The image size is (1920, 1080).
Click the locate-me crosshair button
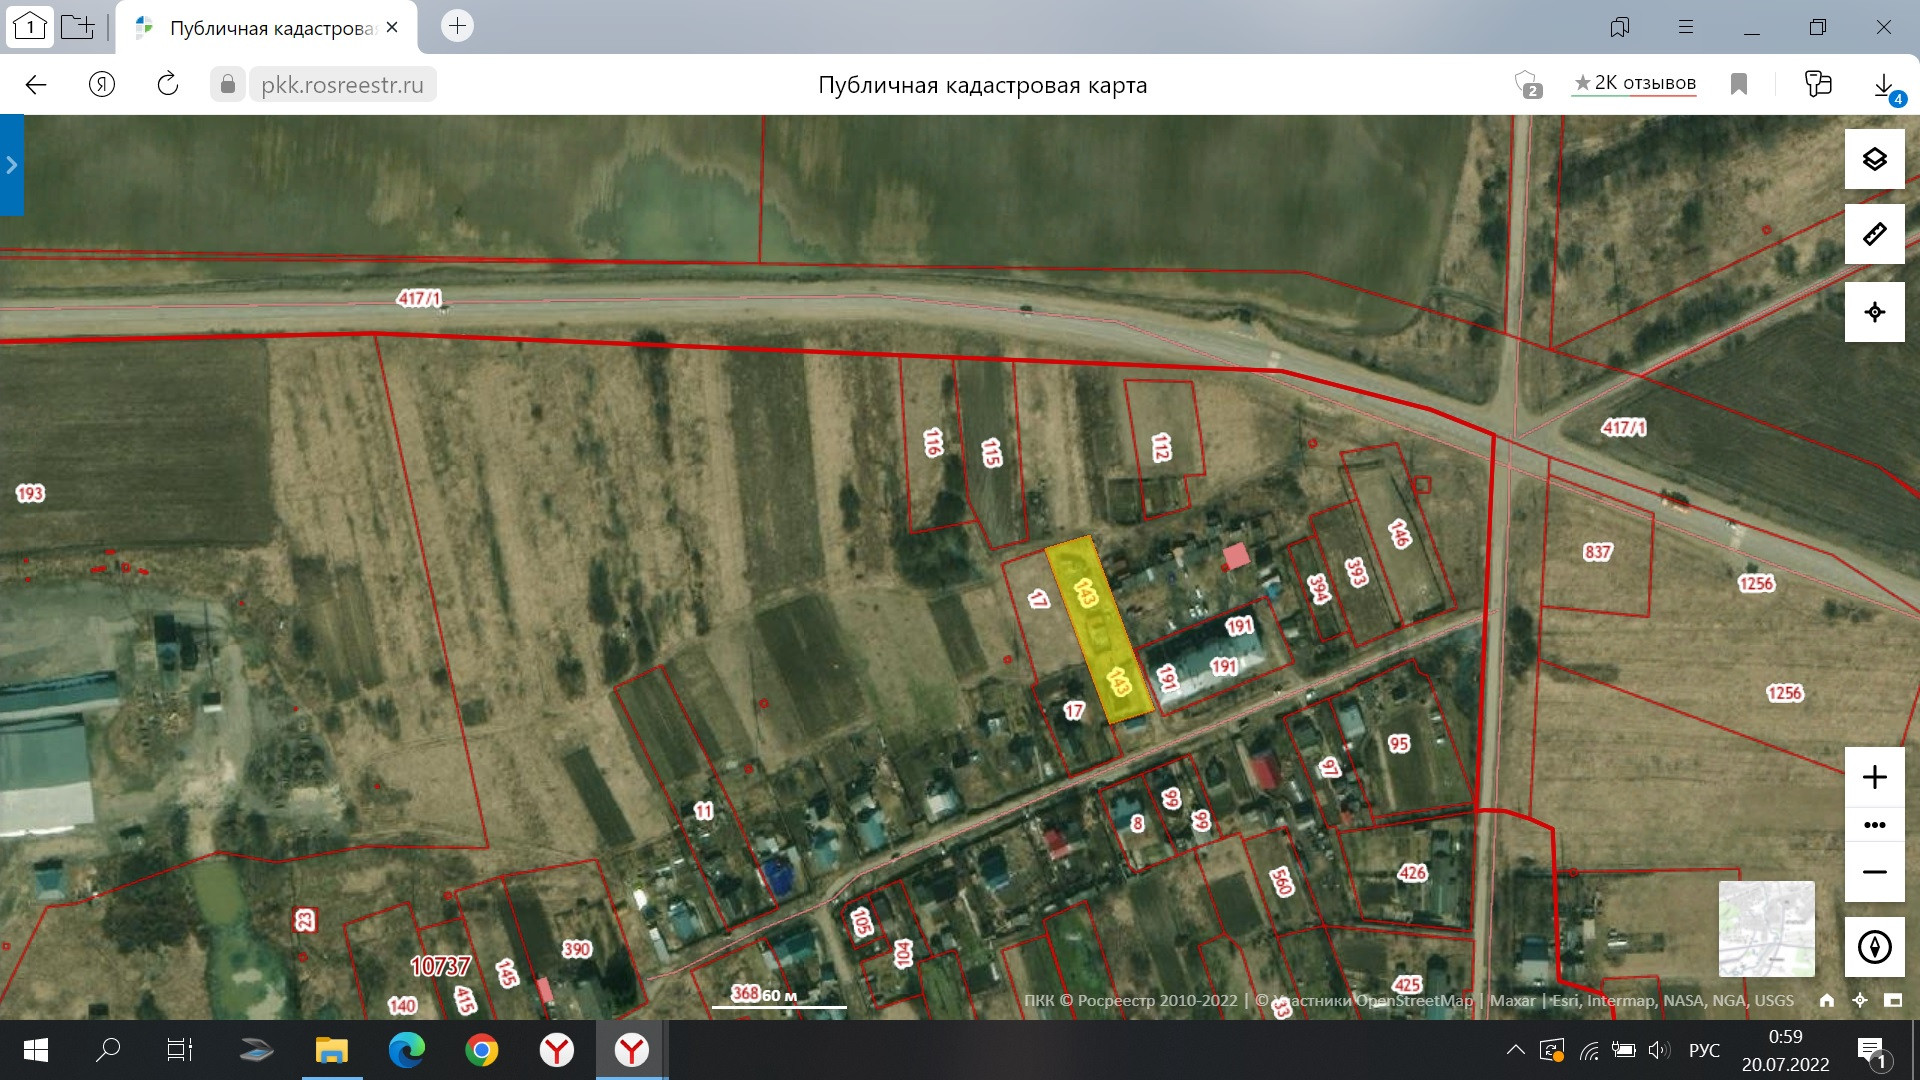pos(1874,312)
